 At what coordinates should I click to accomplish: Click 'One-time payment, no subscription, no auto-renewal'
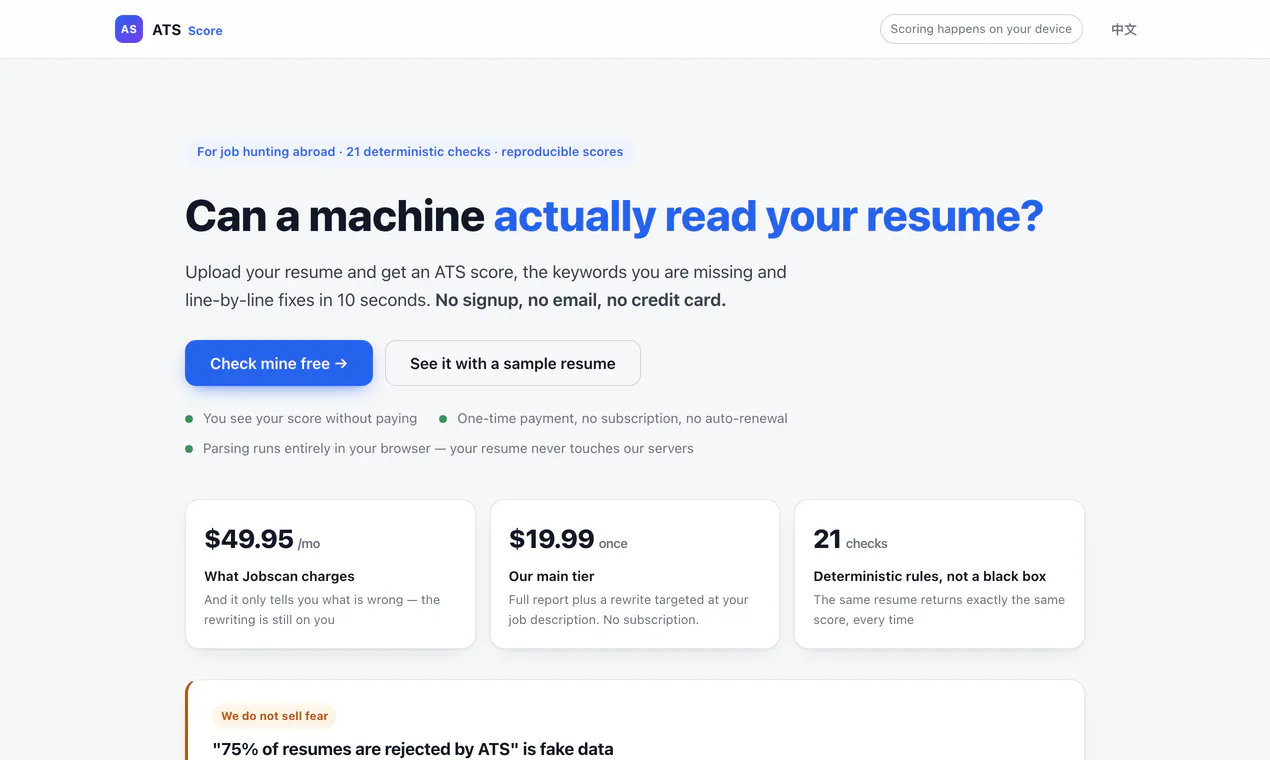(x=622, y=418)
